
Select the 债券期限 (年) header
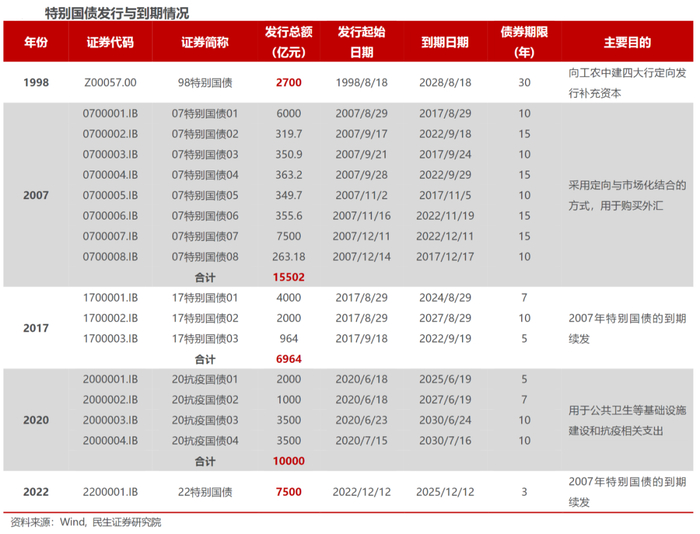[524, 42]
